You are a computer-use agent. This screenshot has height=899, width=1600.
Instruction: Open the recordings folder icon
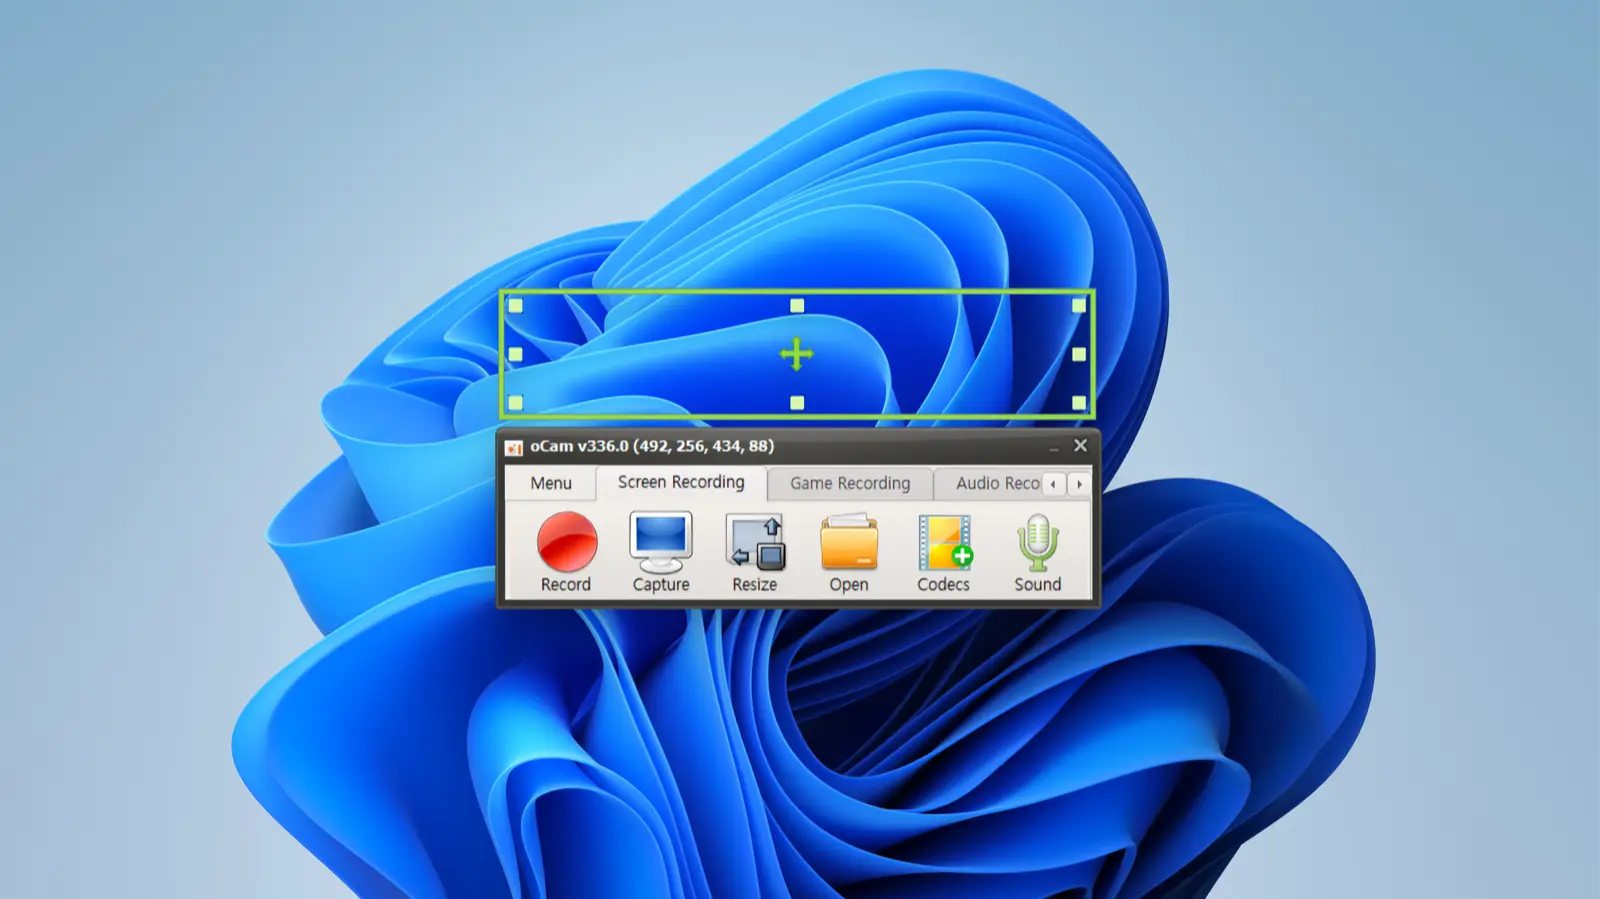tap(849, 543)
